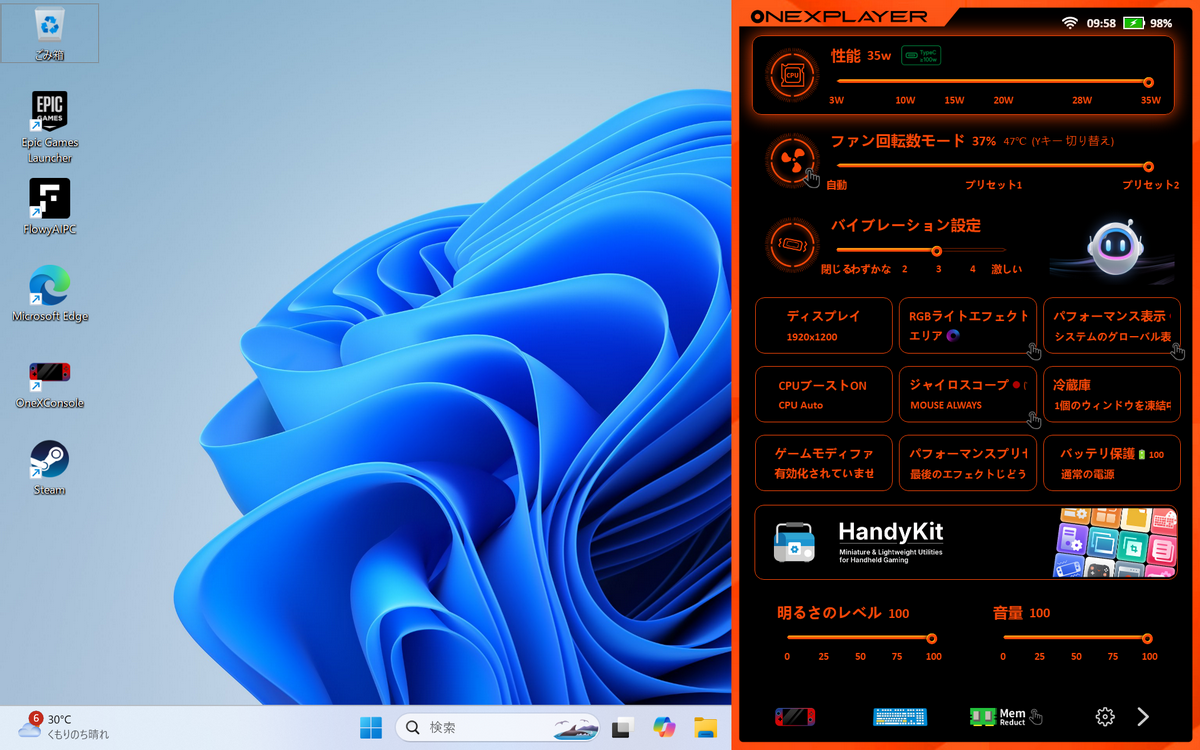
Task: Open the パフォーマンスプリセット tile
Action: pyautogui.click(x=968, y=463)
